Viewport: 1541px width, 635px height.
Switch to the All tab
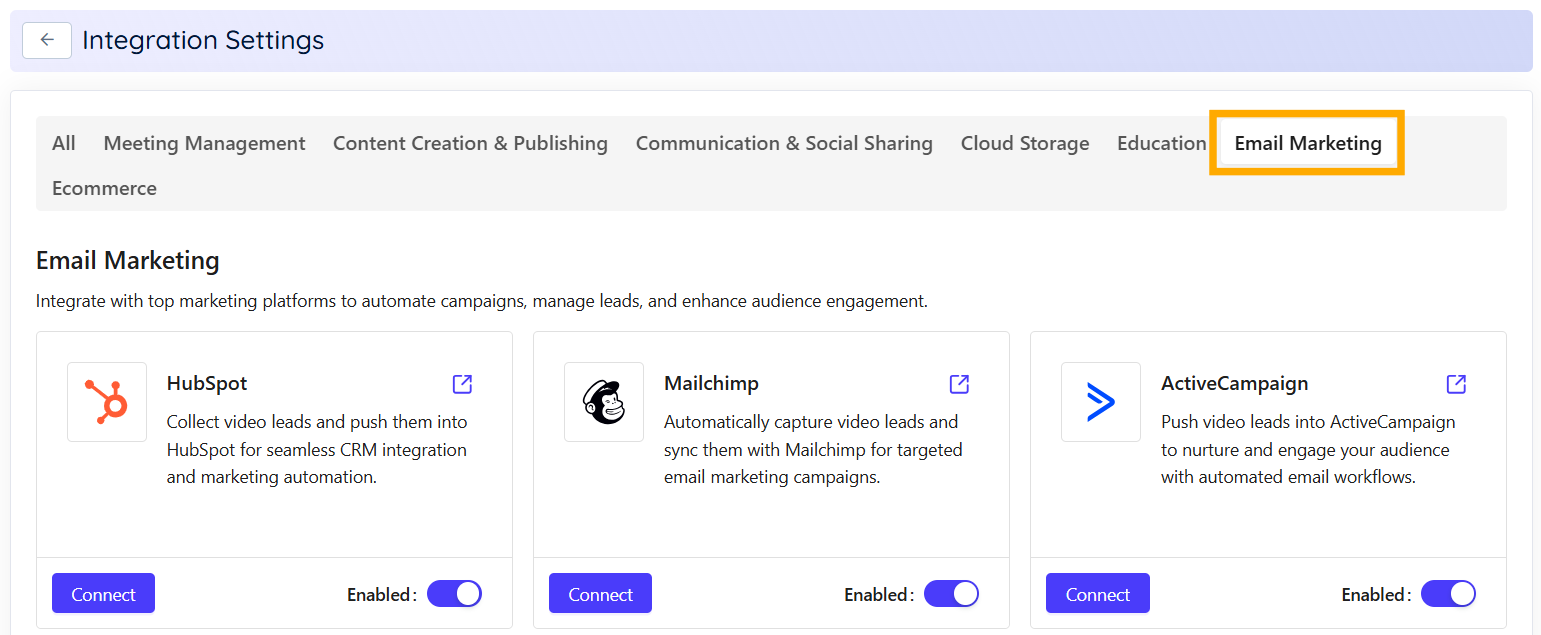63,143
